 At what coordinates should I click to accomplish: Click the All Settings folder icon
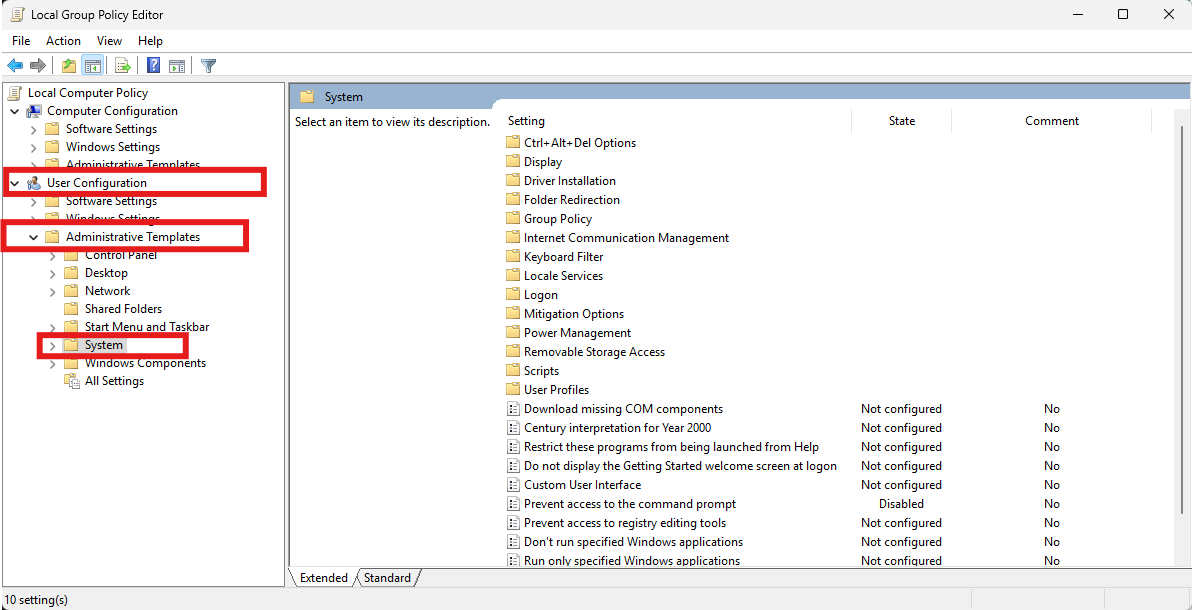click(x=71, y=381)
